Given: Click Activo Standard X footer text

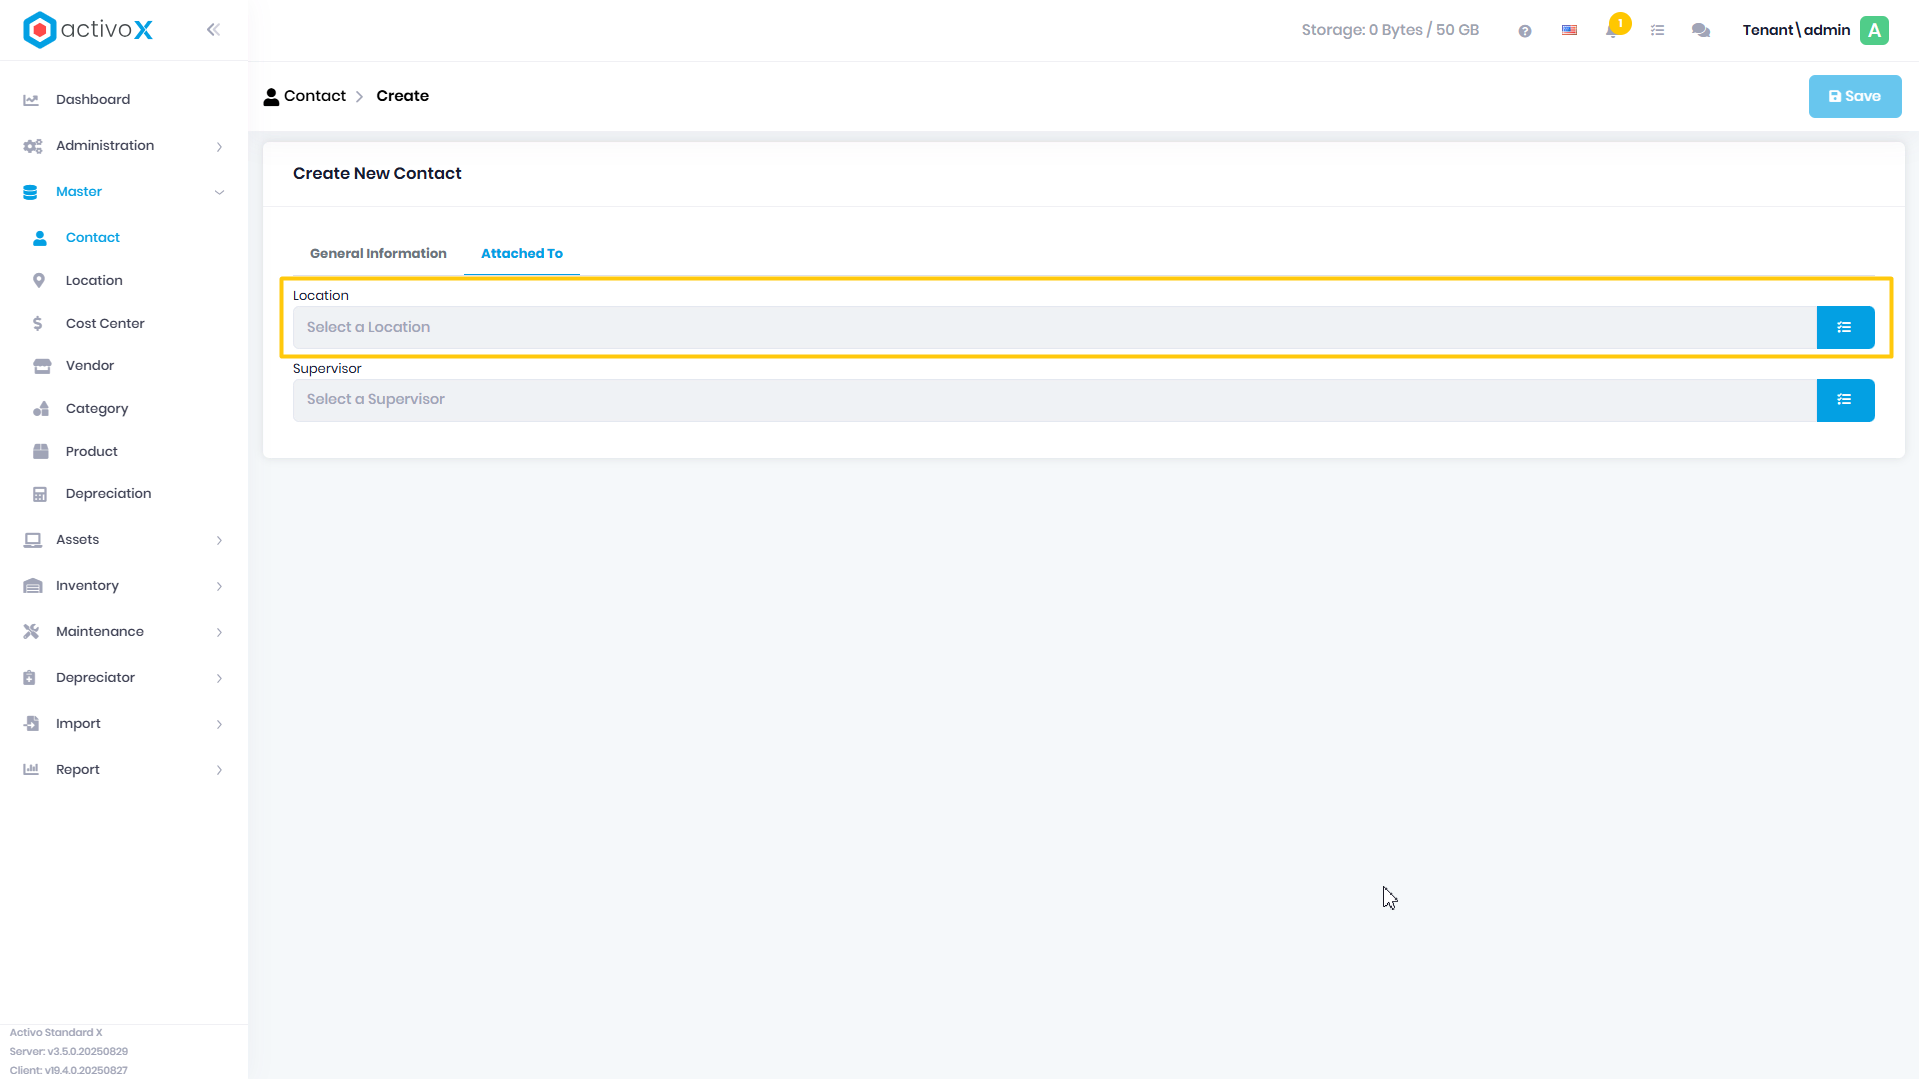Looking at the screenshot, I should click(56, 1033).
